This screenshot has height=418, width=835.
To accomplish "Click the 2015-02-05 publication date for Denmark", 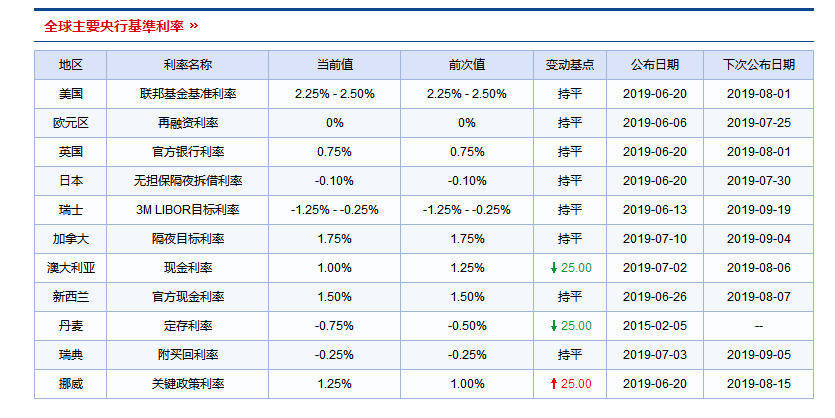I will pyautogui.click(x=654, y=326).
